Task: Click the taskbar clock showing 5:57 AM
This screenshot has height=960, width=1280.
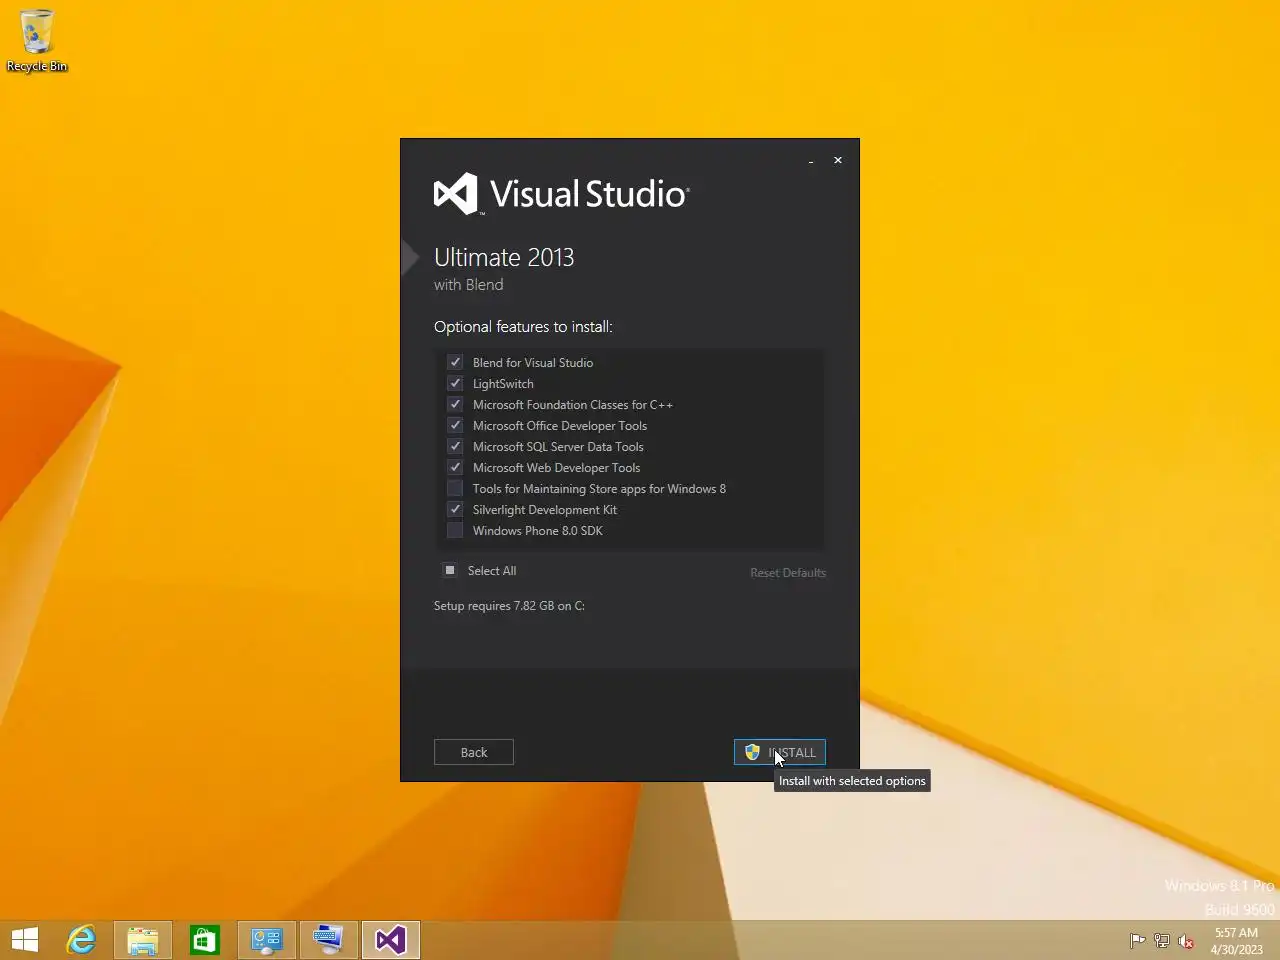Action: pyautogui.click(x=1236, y=940)
